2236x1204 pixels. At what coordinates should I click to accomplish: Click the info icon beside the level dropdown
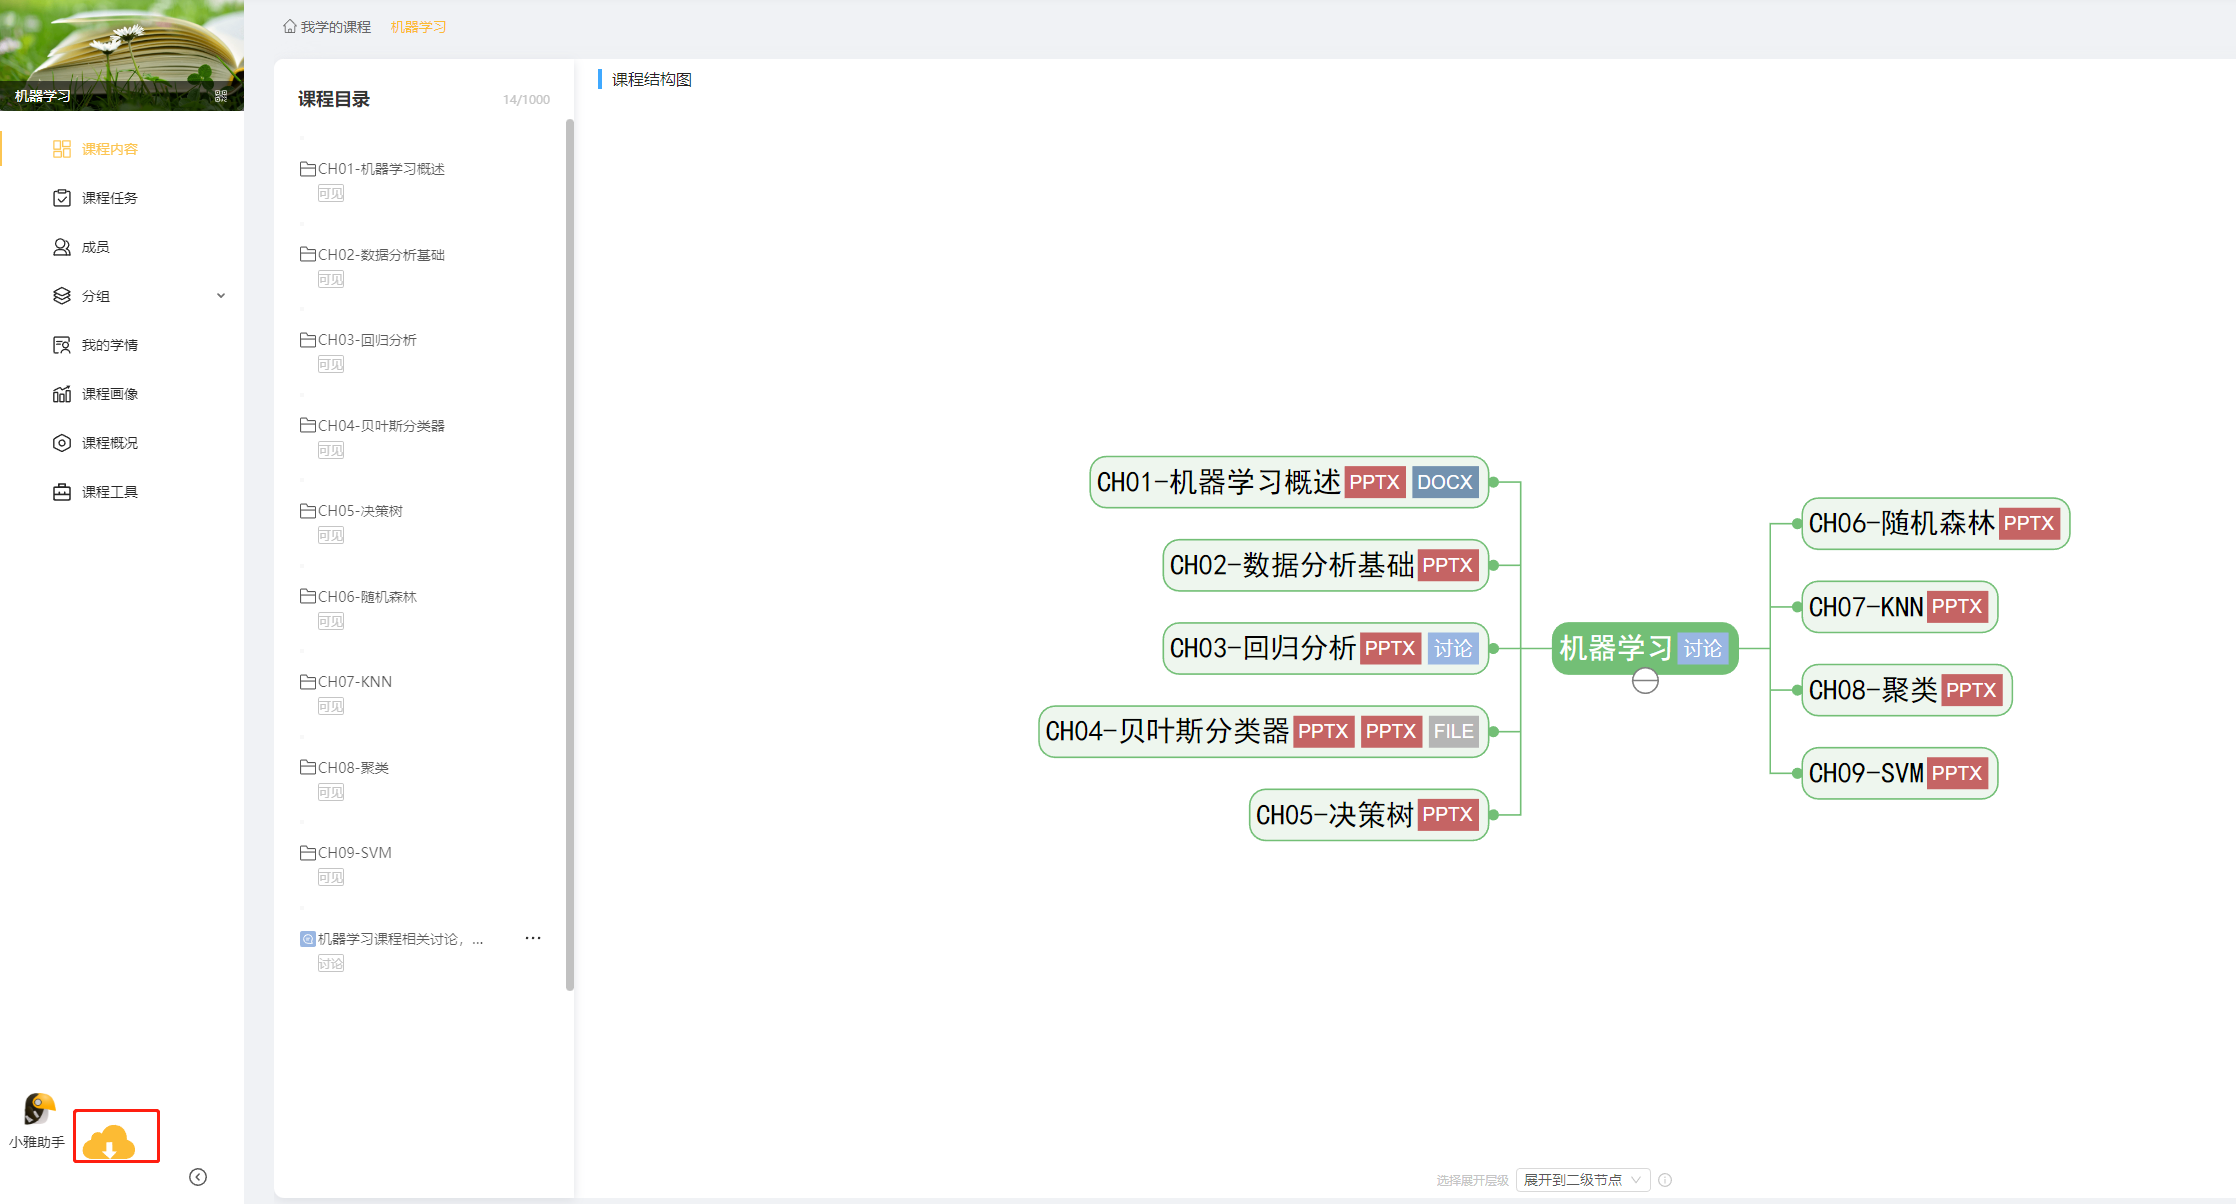click(1665, 1180)
